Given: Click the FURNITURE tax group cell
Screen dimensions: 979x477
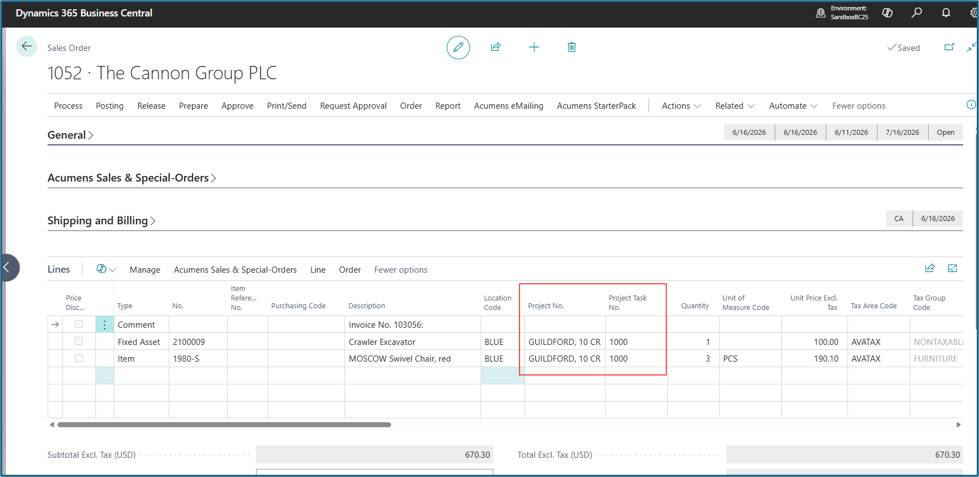Looking at the screenshot, I should (935, 359).
